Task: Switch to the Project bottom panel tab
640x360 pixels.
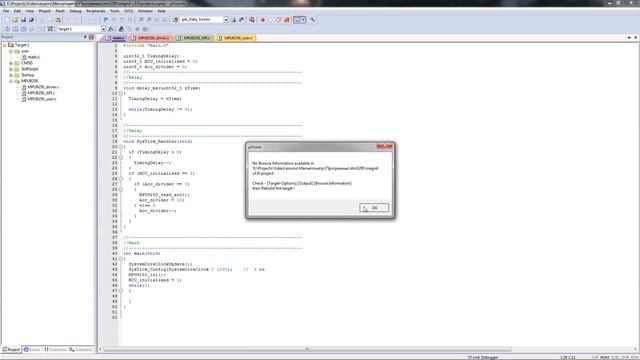Action: coord(11,349)
